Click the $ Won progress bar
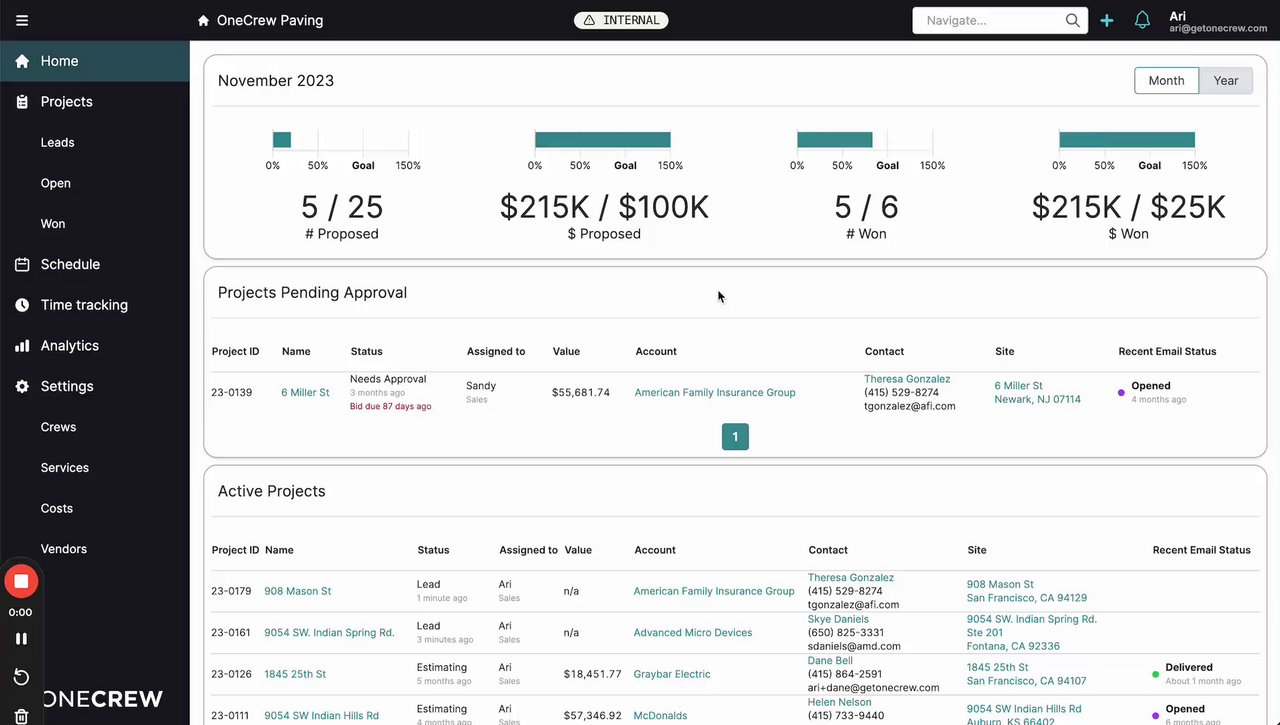 1127,140
